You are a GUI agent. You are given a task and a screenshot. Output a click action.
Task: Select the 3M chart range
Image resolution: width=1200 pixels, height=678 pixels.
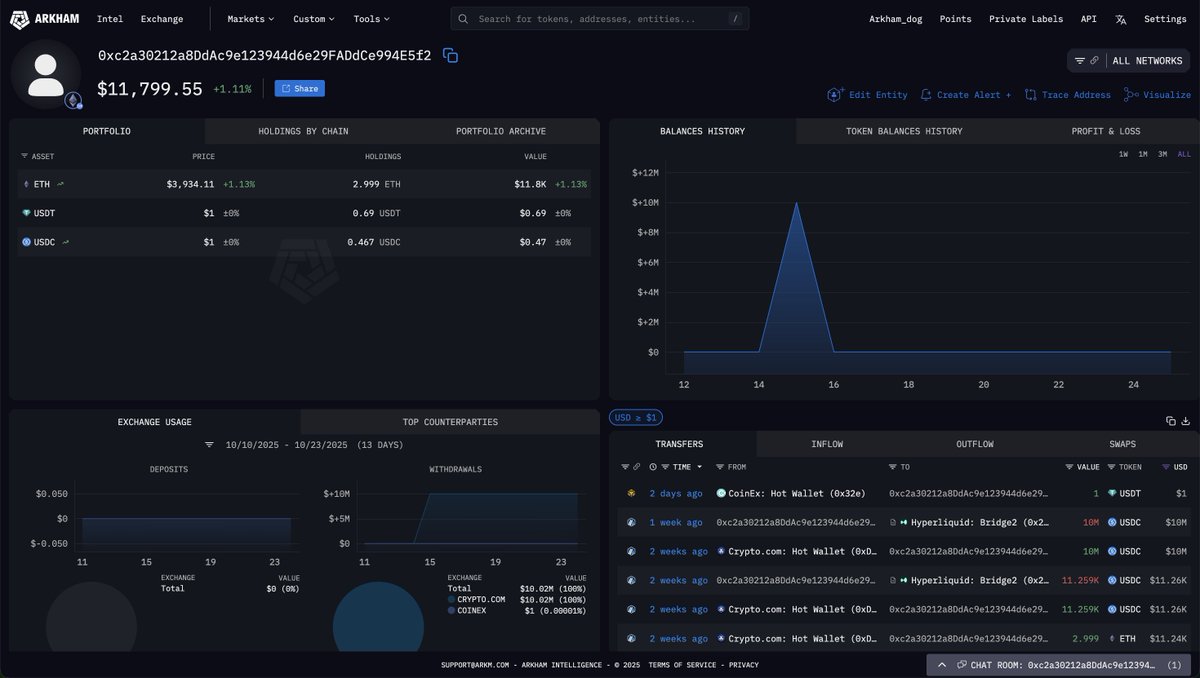point(1163,154)
